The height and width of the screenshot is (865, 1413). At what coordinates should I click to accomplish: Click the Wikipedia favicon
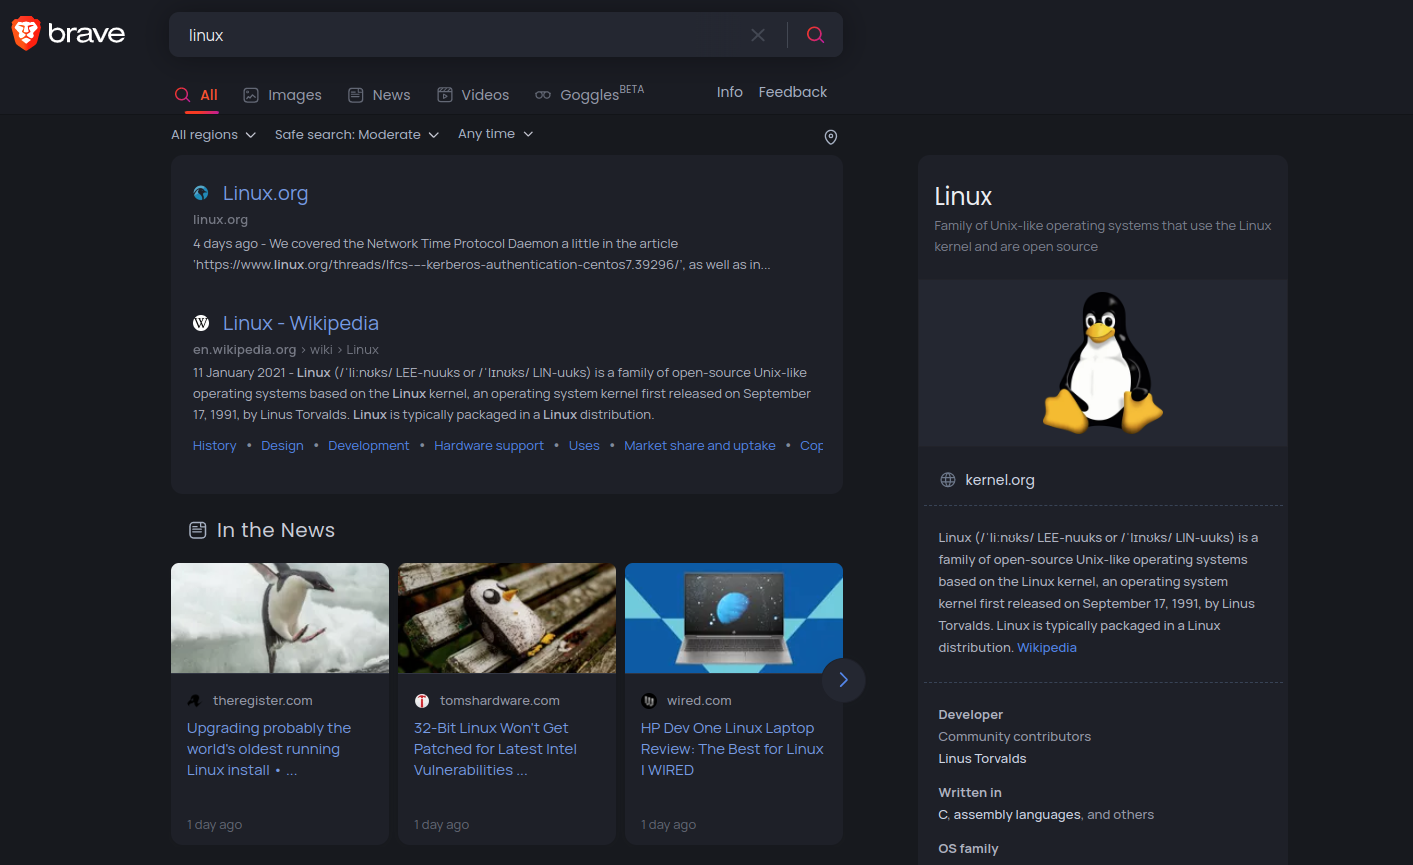tap(201, 323)
